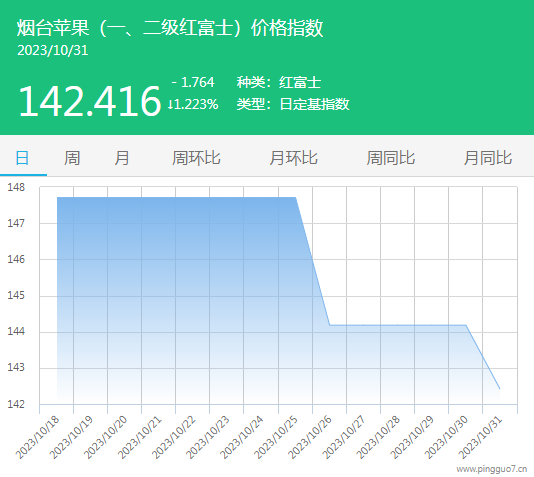
Task: Click the 类型: 日定基指数 label
Action: point(293,104)
